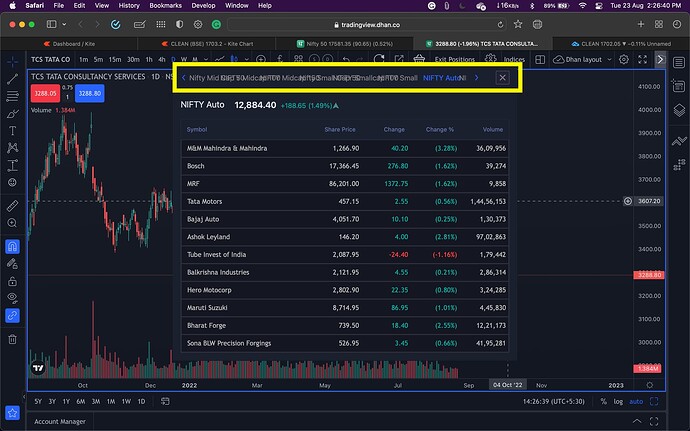Toggle the percent scale option
The image size is (690, 431).
click(x=604, y=402)
